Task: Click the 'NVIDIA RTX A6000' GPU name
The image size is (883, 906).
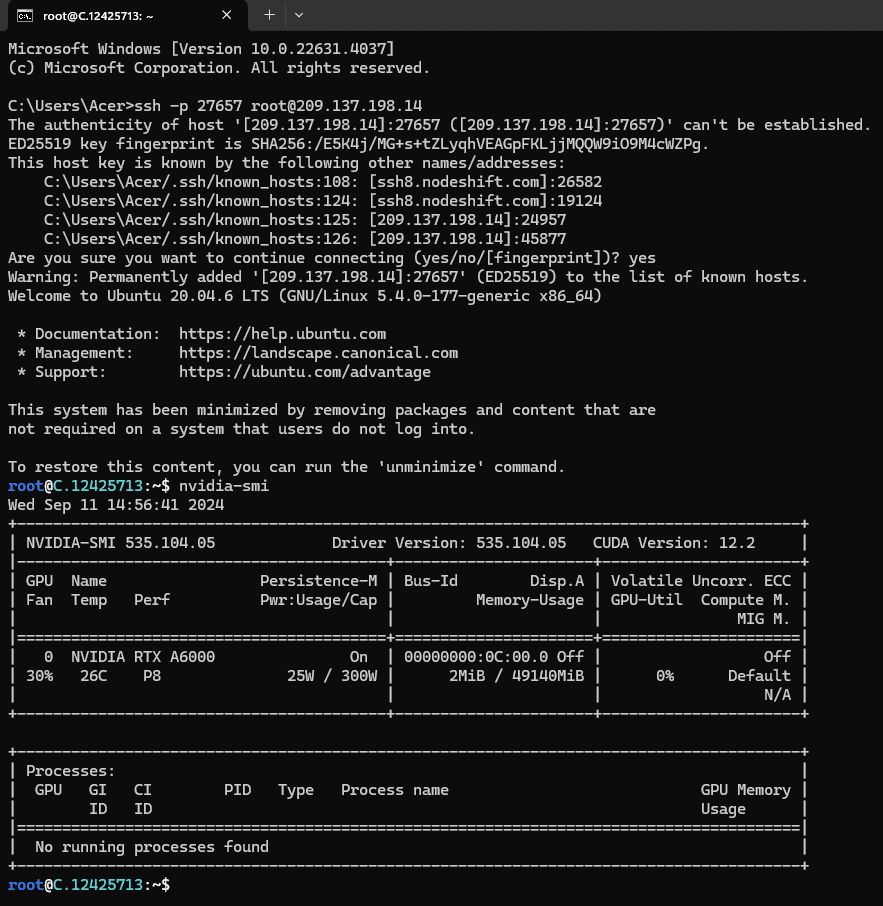Action: (143, 657)
